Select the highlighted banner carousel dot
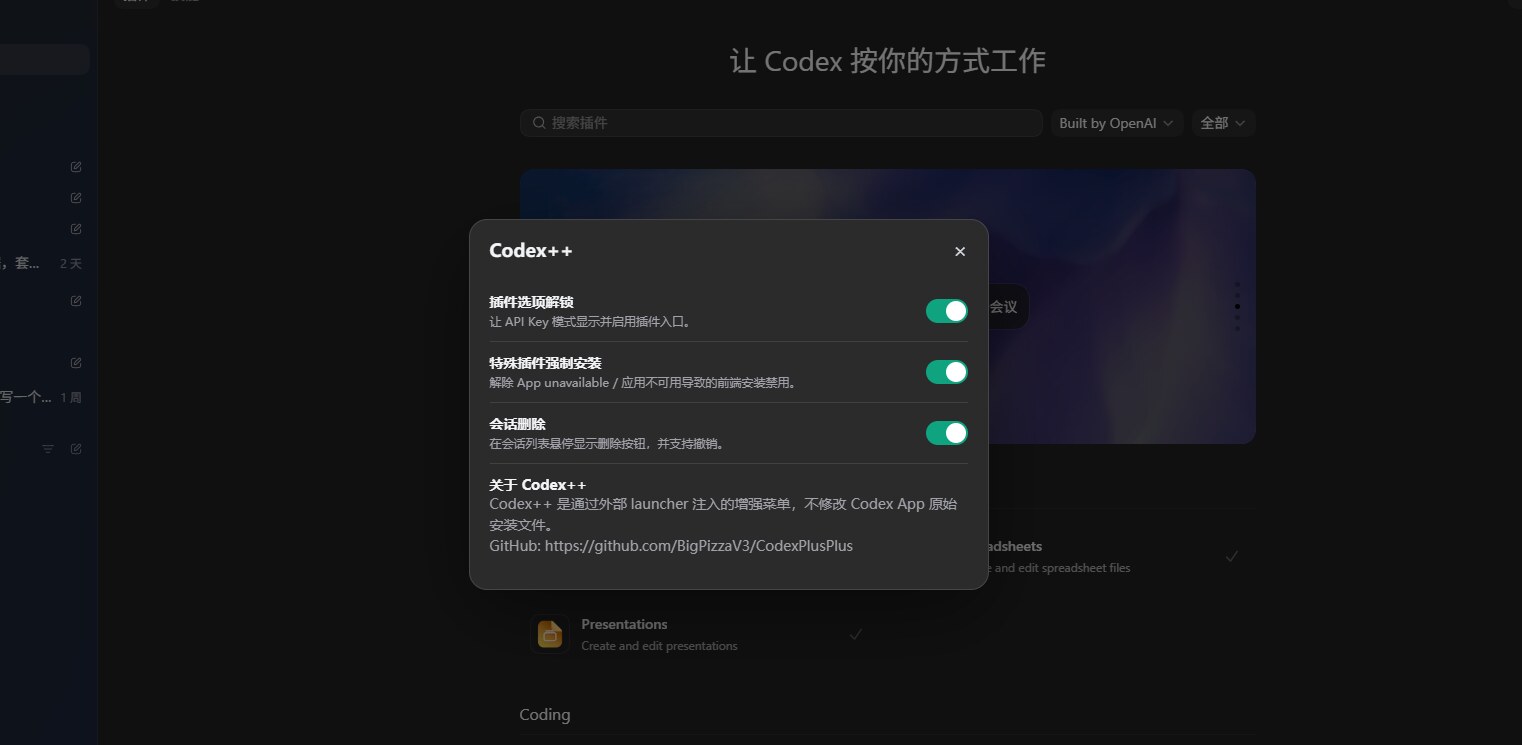The image size is (1522, 745). 1237,306
